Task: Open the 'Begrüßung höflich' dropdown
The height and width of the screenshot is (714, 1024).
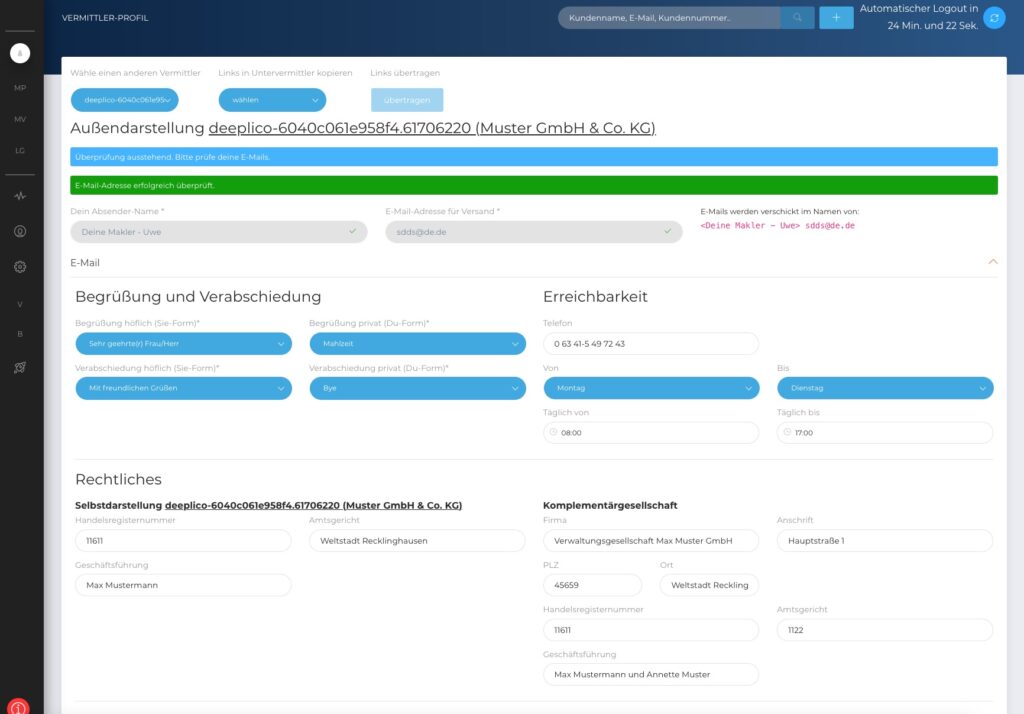Action: point(183,344)
